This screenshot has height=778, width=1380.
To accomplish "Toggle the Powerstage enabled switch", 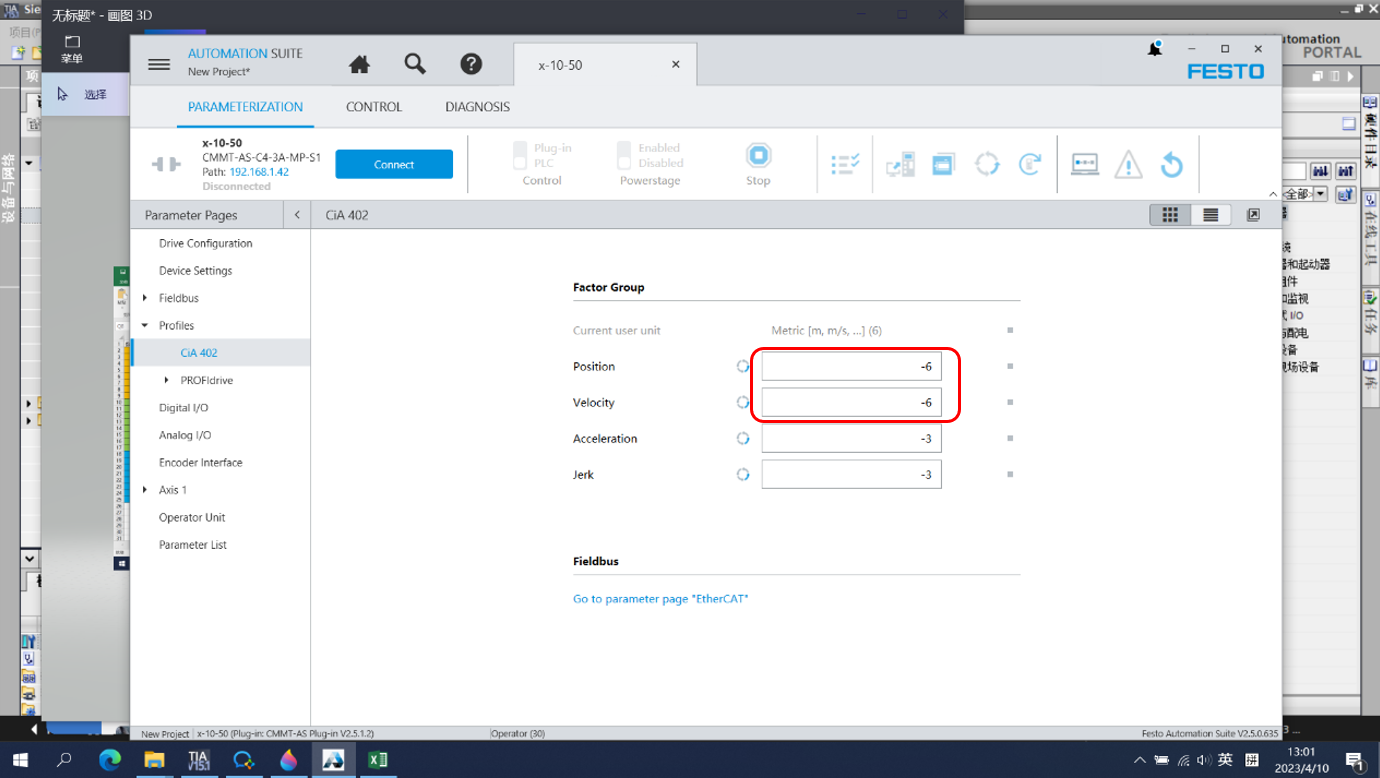I will click(x=624, y=155).
